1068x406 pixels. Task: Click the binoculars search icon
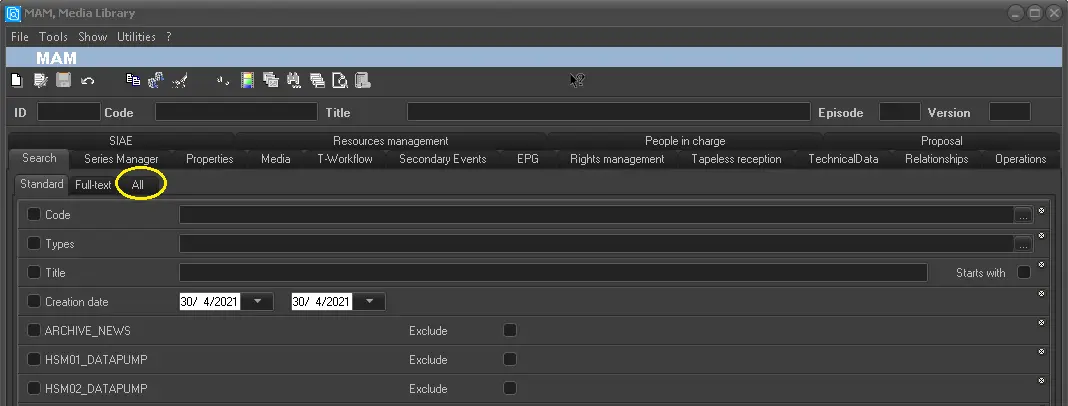[x=293, y=80]
